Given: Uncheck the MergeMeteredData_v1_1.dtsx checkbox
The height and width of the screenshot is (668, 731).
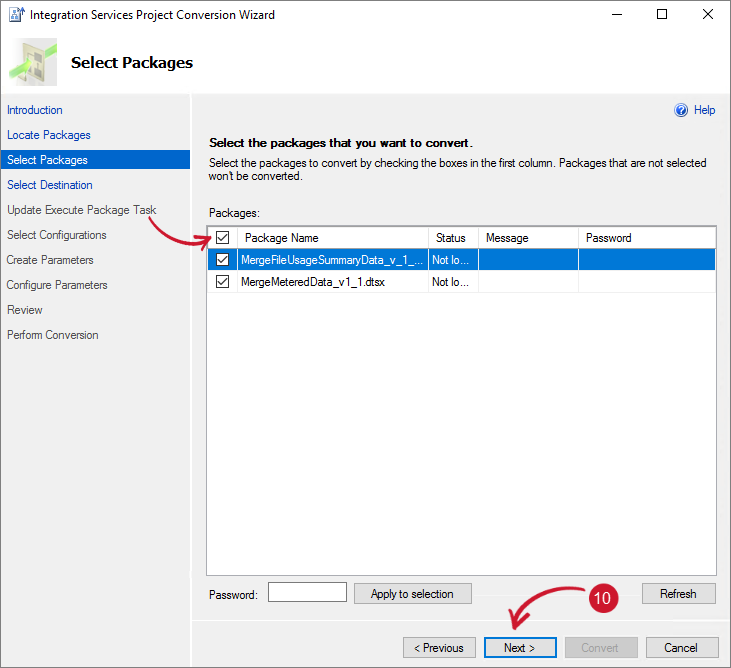Looking at the screenshot, I should 222,282.
